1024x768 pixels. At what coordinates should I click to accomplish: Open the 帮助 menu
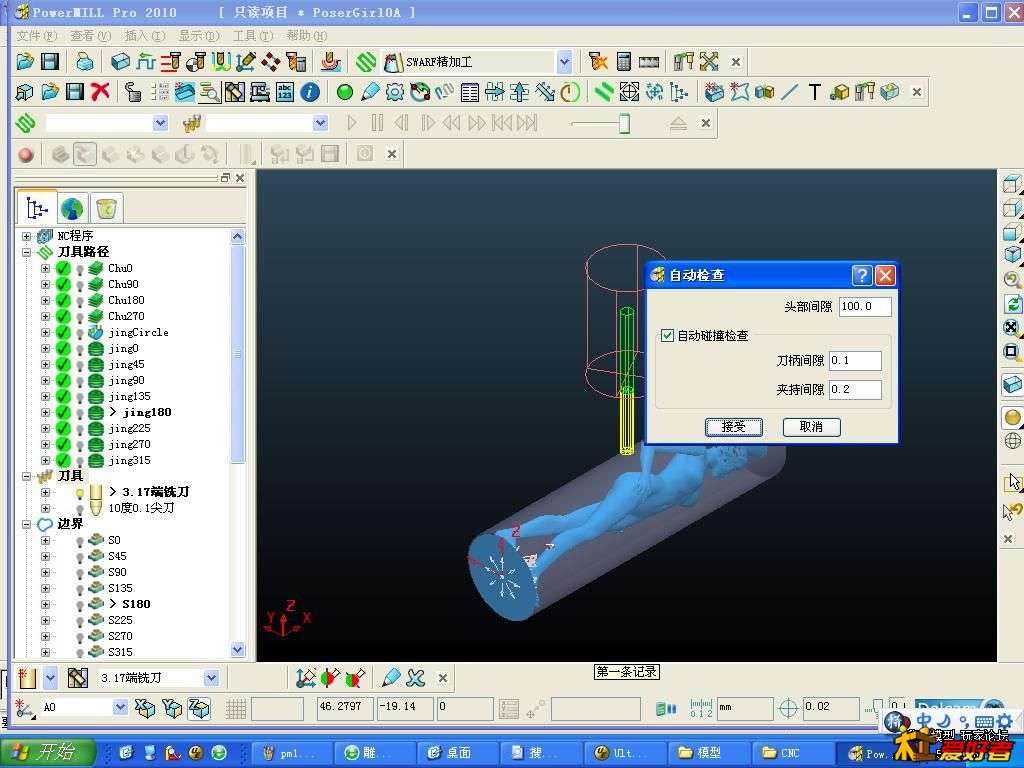click(x=306, y=35)
